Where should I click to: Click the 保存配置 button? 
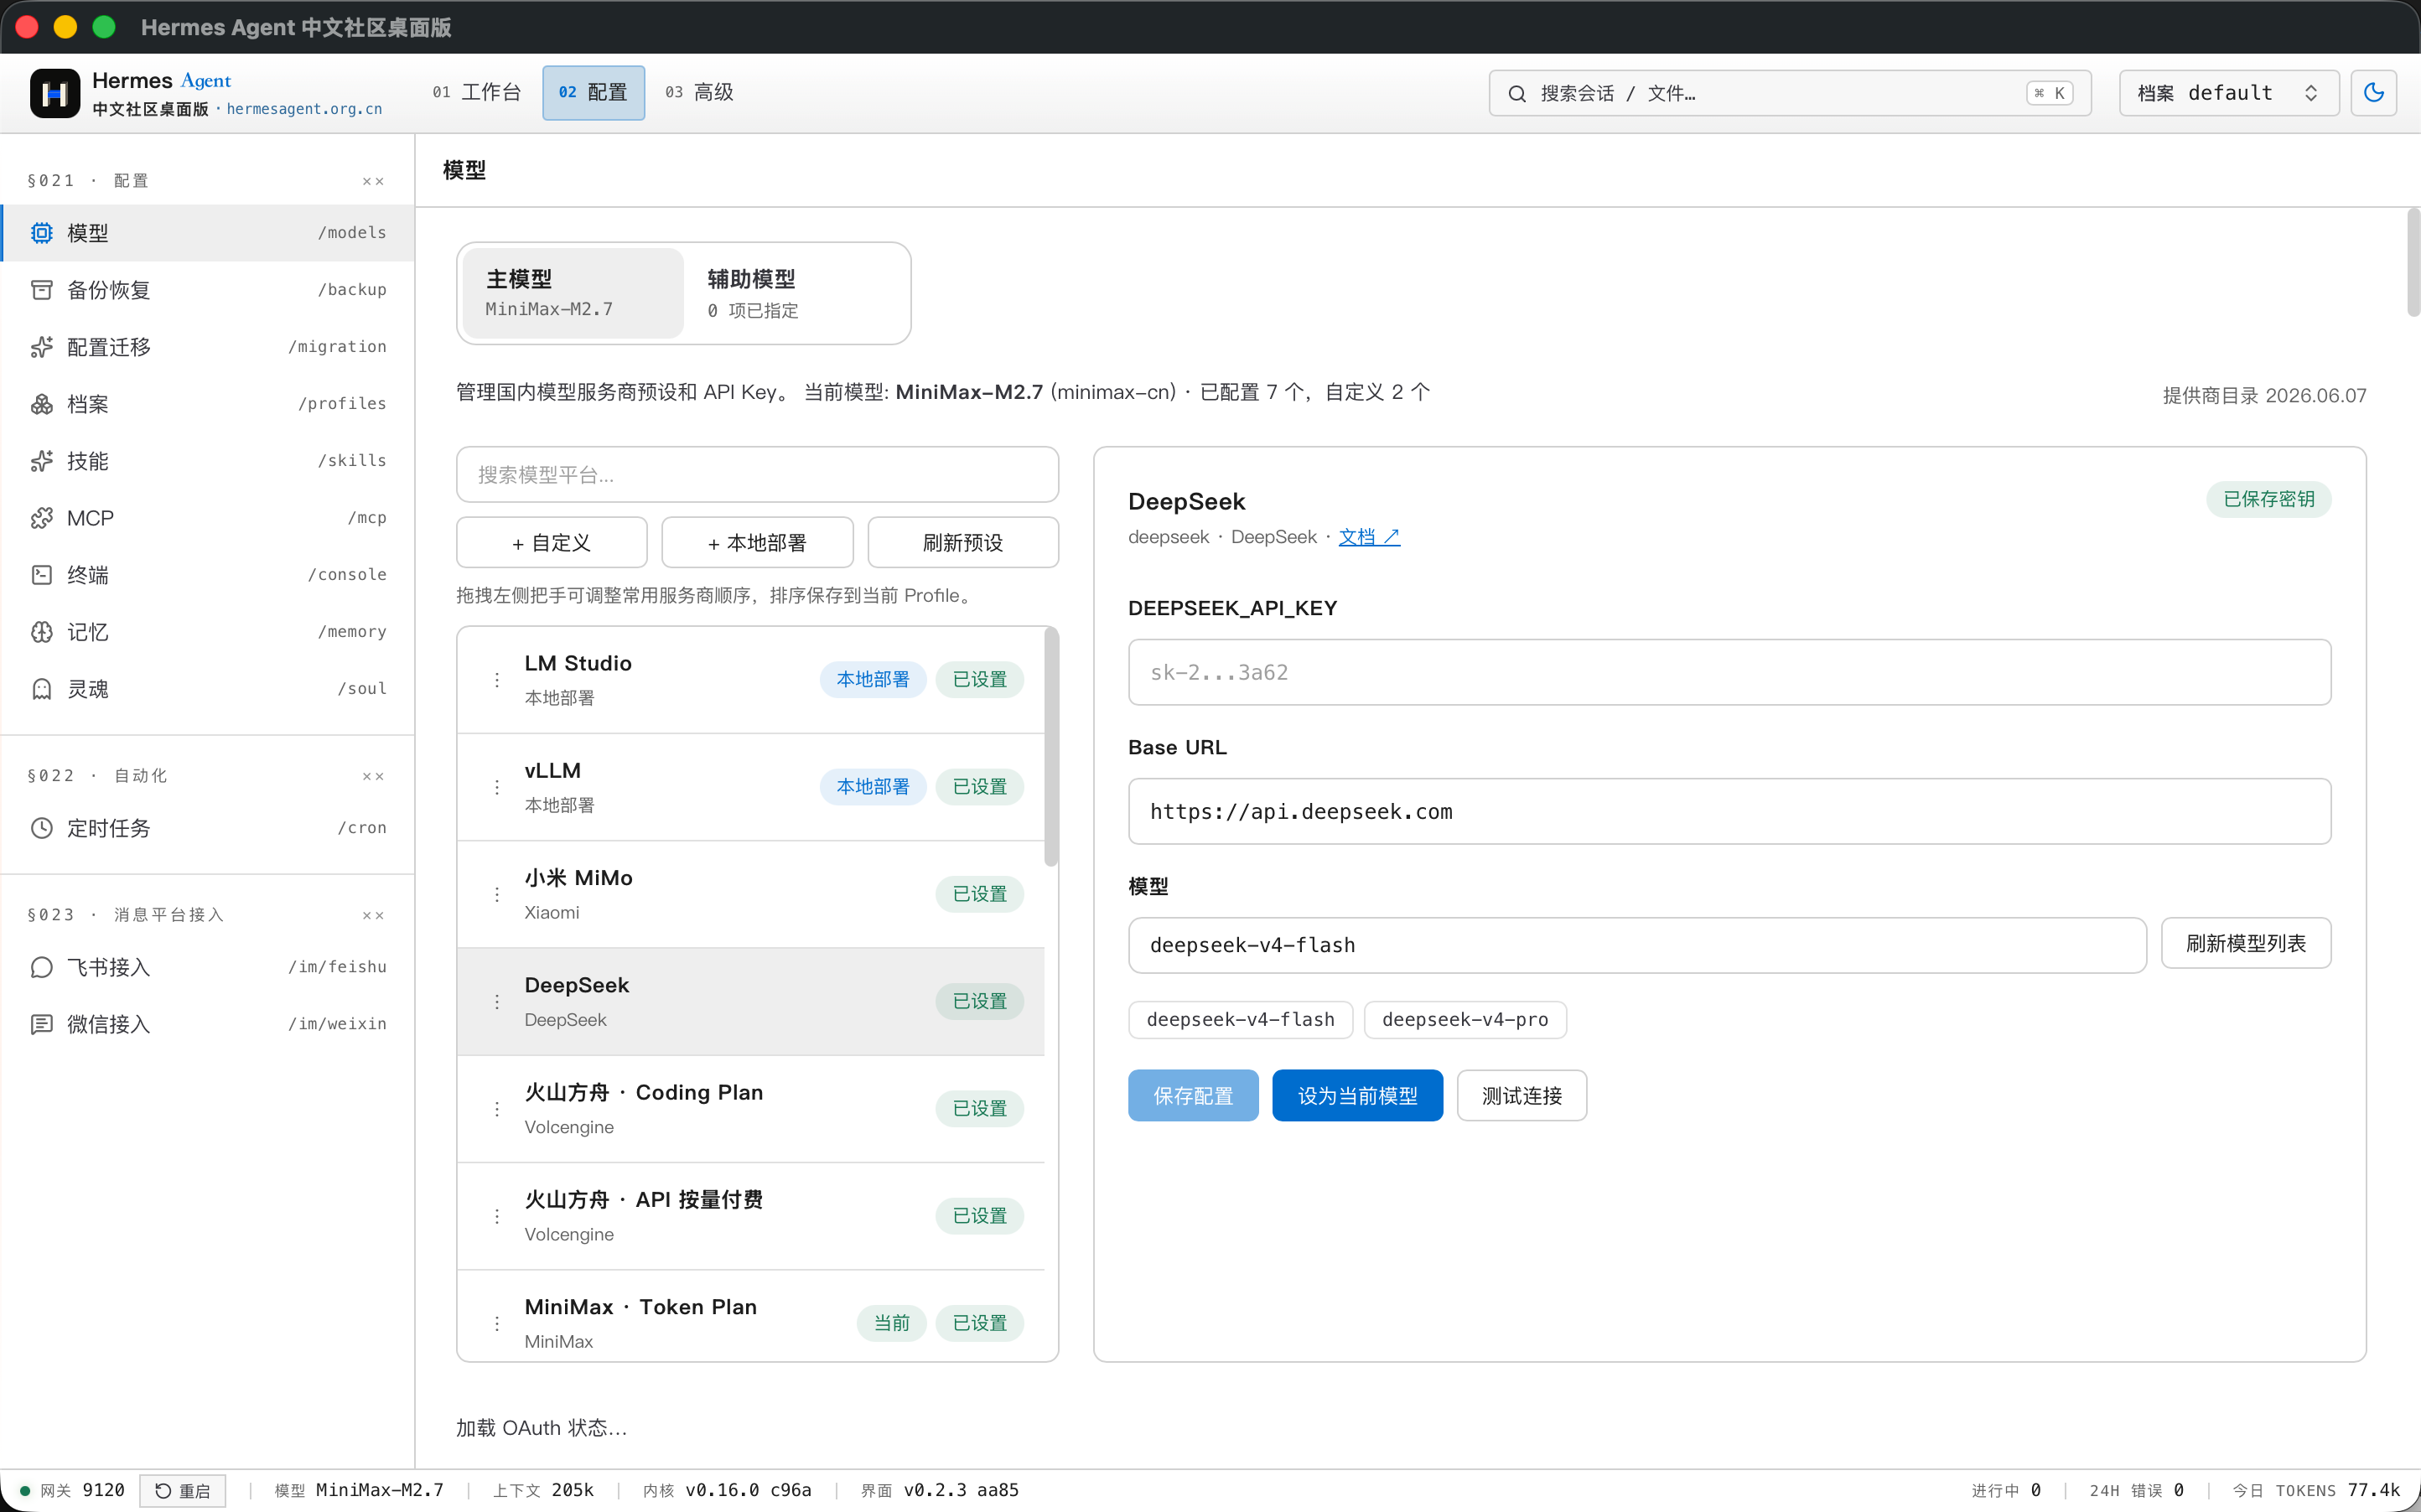coord(1193,1096)
